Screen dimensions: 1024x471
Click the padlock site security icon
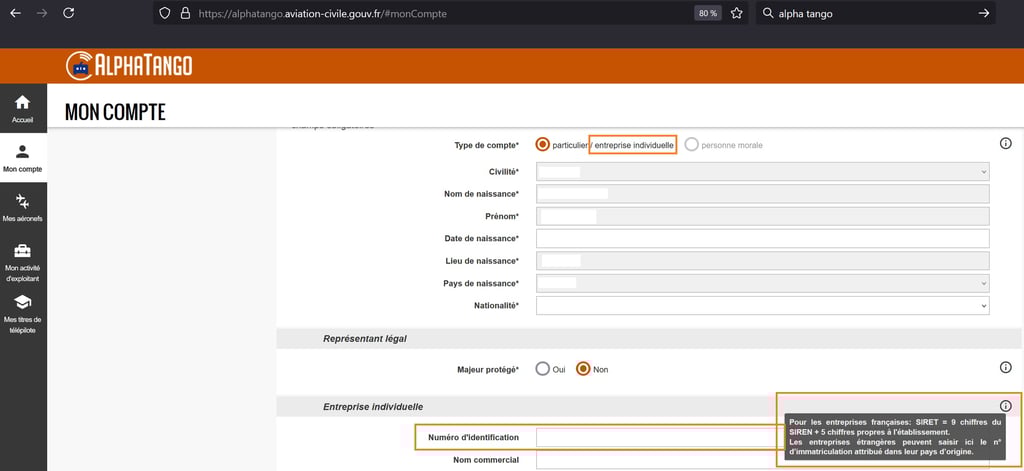click(185, 13)
